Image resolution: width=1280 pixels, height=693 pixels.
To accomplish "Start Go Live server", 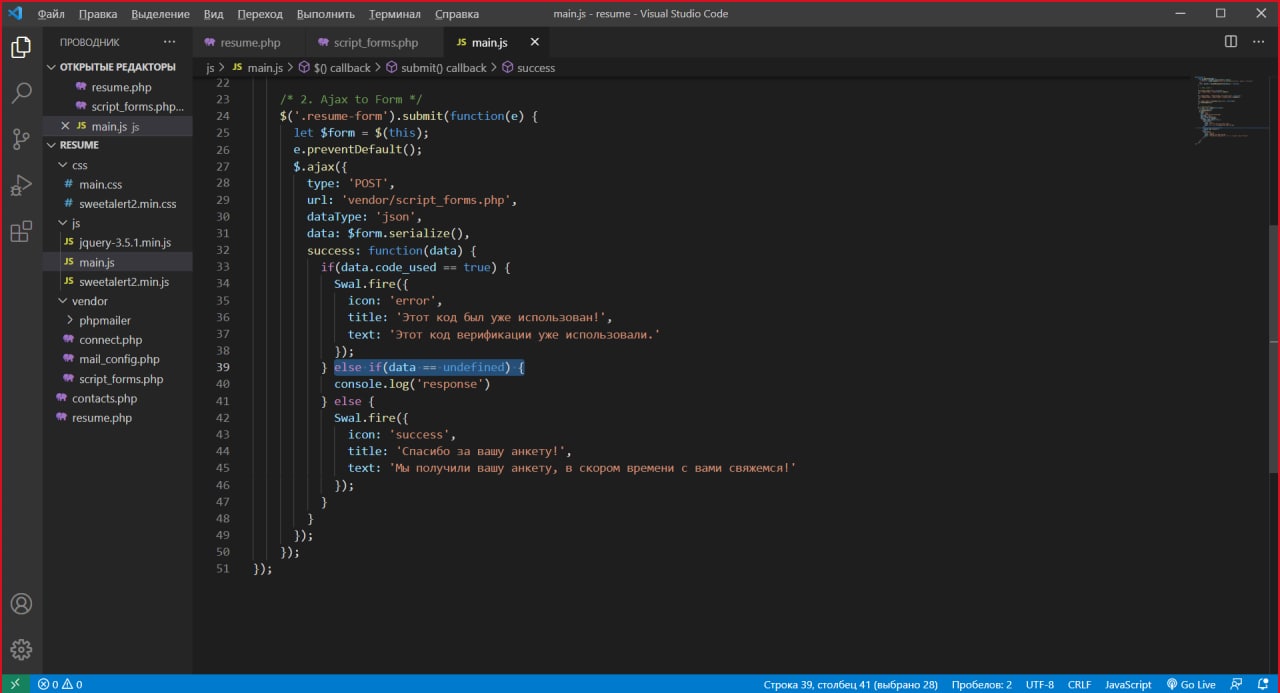I will [x=1190, y=684].
